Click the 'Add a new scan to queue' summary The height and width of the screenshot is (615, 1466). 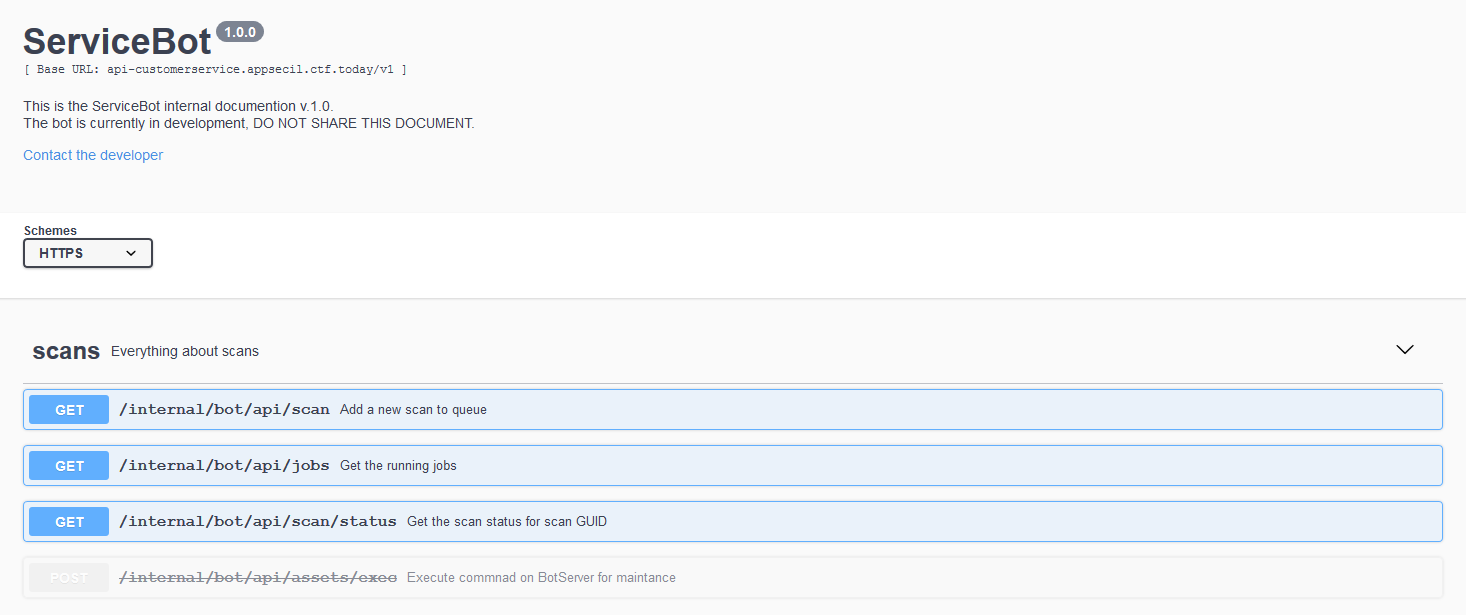click(x=413, y=410)
